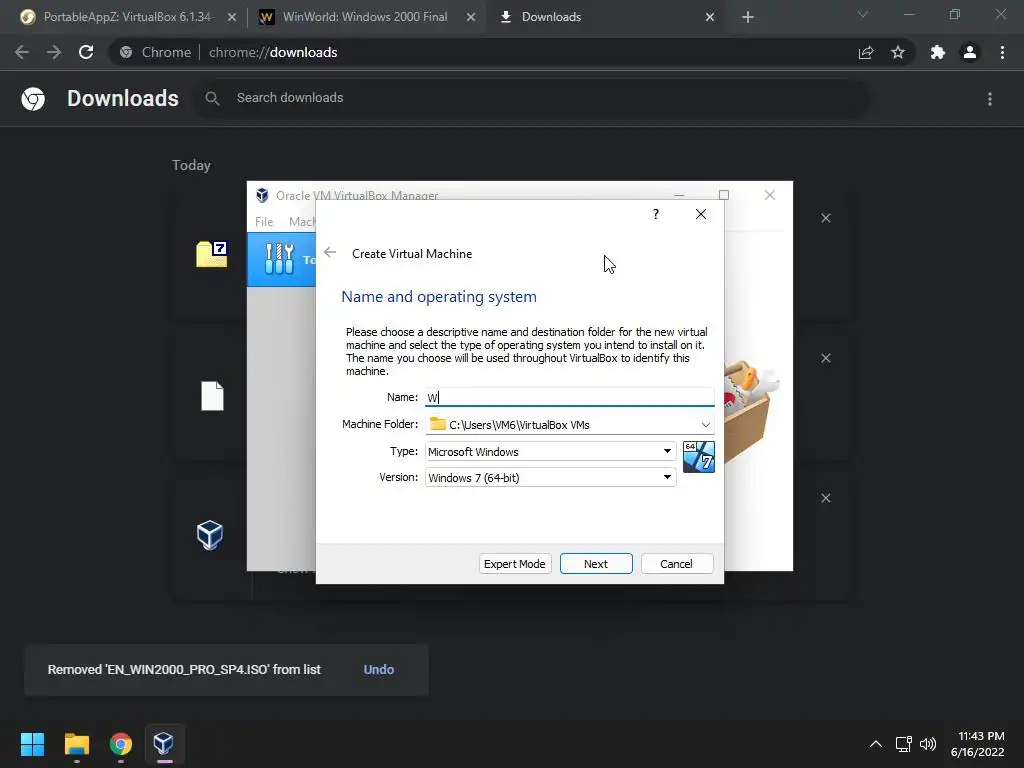Open the volume speaker tray icon
Viewport: 1024px width, 768px height.
coord(927,744)
